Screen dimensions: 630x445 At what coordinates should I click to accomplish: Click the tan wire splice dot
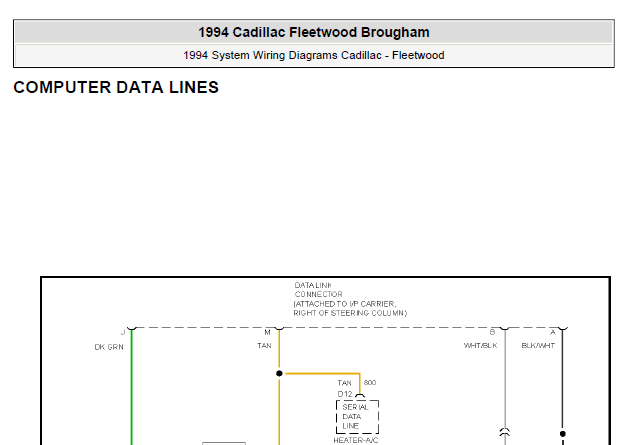tap(279, 374)
